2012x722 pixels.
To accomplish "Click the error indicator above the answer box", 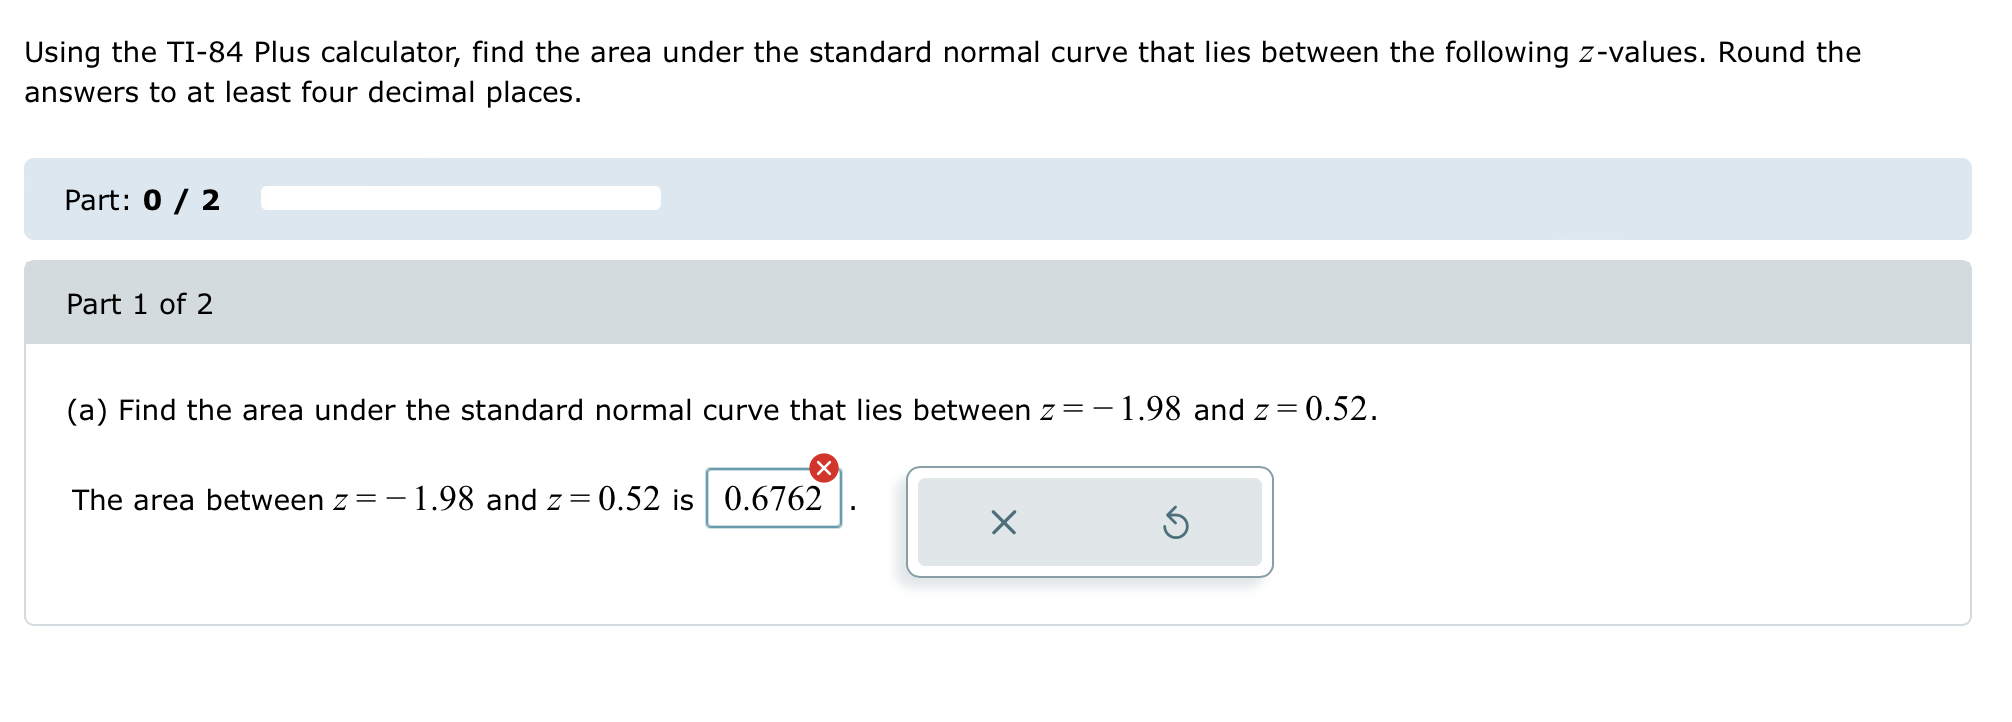I will pyautogui.click(x=823, y=466).
